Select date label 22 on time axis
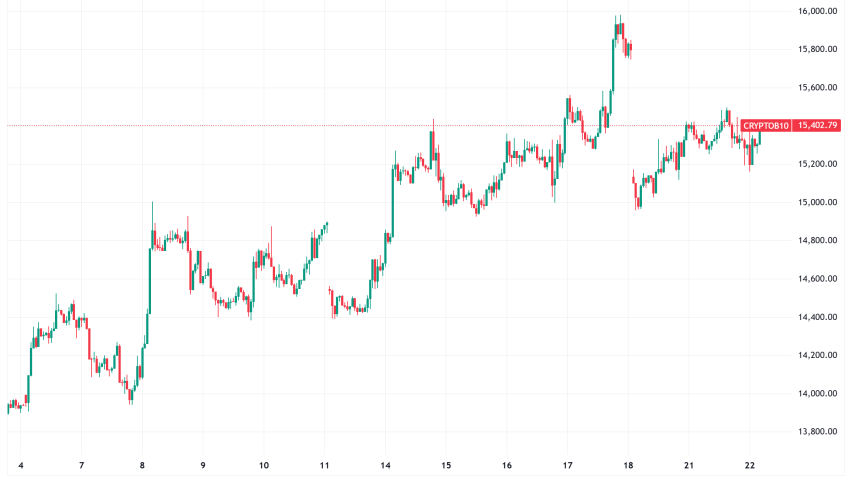 point(749,466)
